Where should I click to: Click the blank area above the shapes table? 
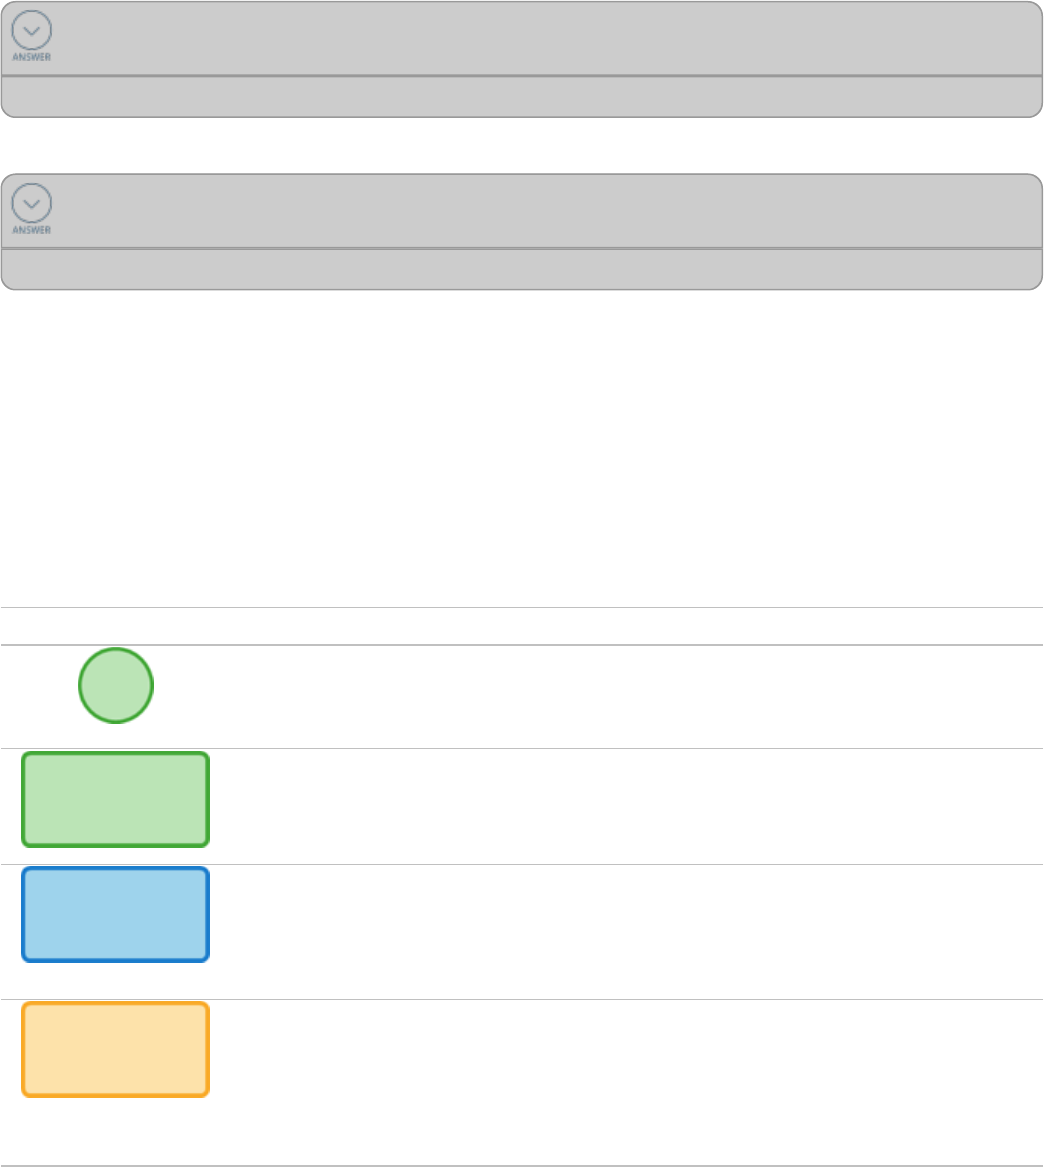pos(520,450)
